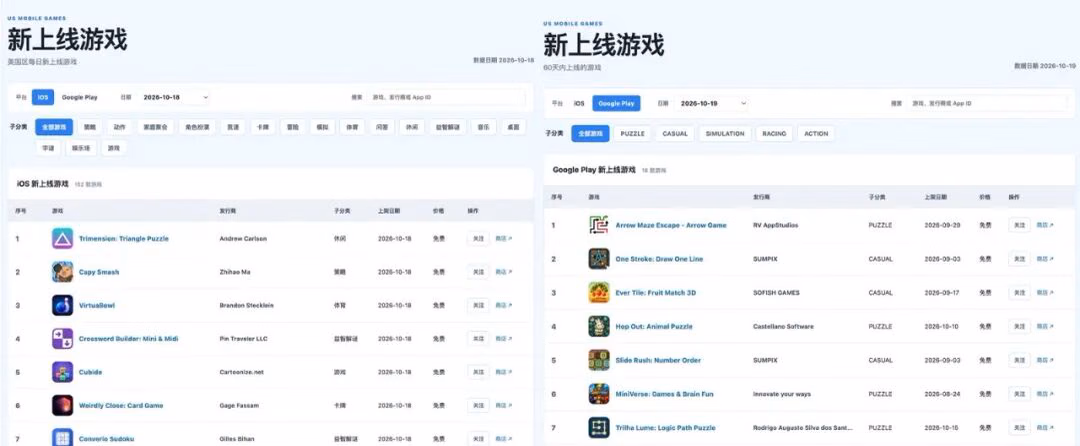Open the store link in the VirtualBowl row
The height and width of the screenshot is (446, 1080).
(x=503, y=305)
